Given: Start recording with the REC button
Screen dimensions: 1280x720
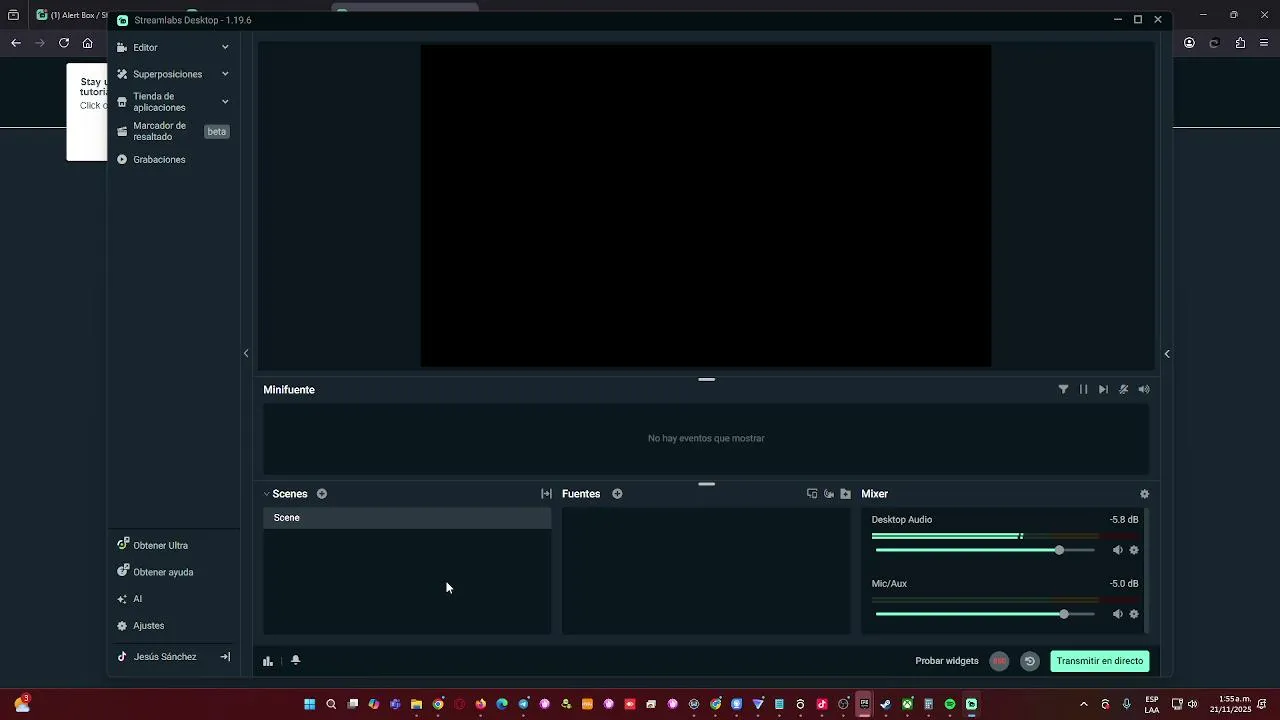Looking at the screenshot, I should (x=999, y=661).
